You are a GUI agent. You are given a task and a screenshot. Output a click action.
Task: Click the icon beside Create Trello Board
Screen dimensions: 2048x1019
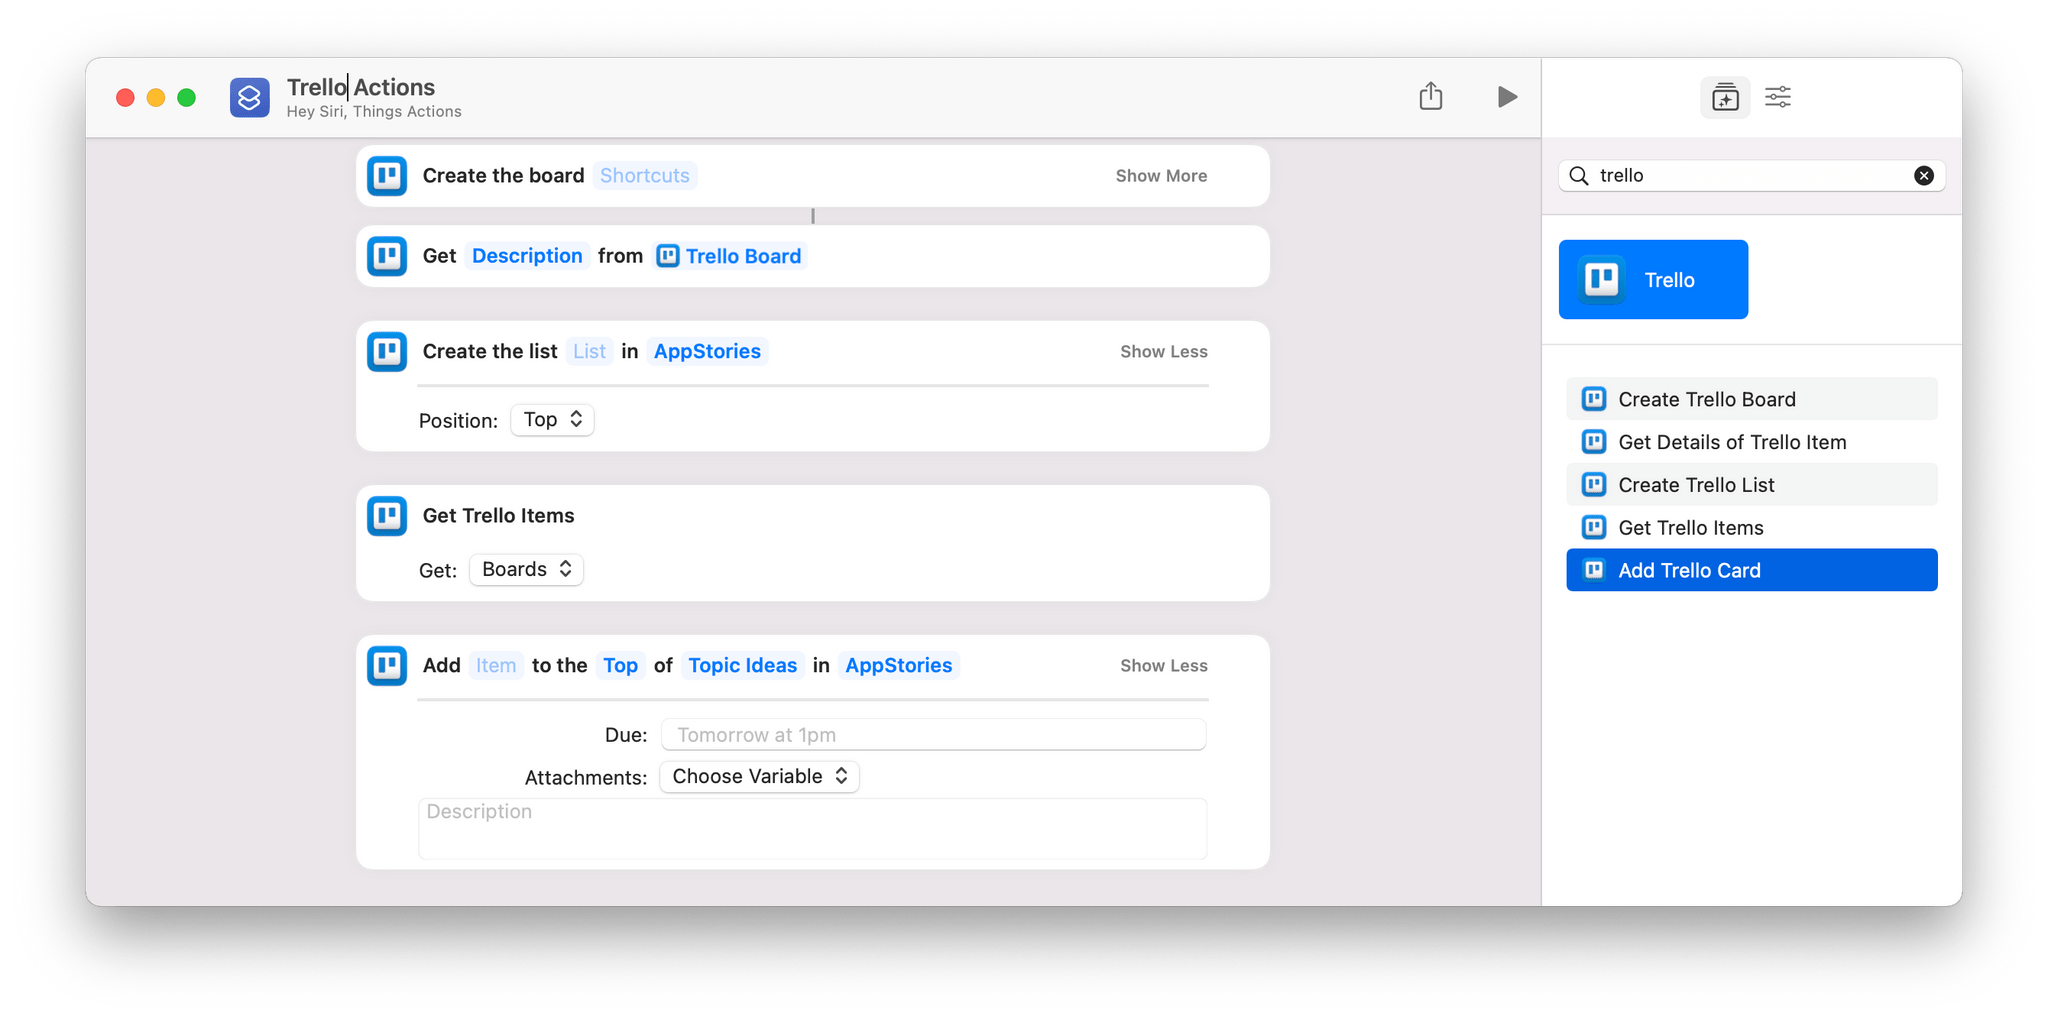[x=1594, y=399]
